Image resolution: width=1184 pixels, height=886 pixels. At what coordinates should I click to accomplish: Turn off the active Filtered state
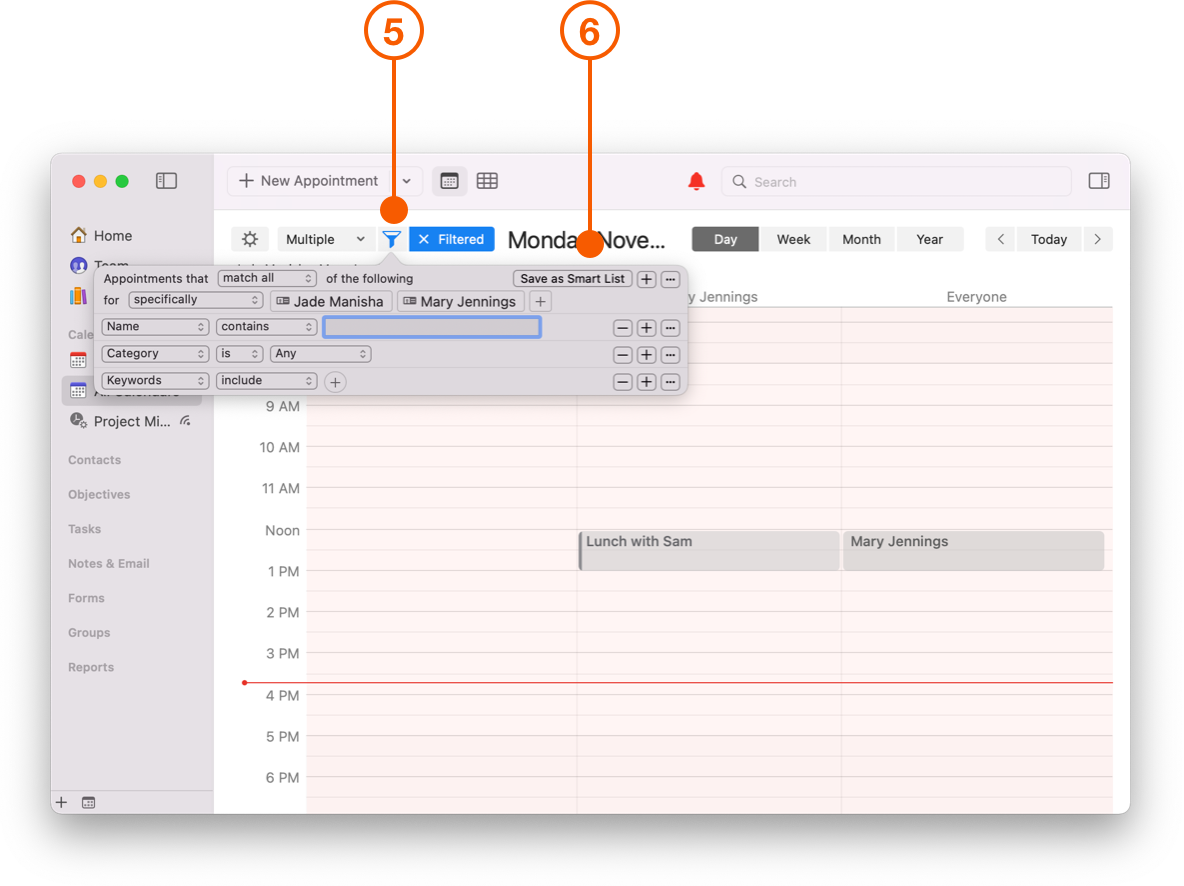[451, 239]
